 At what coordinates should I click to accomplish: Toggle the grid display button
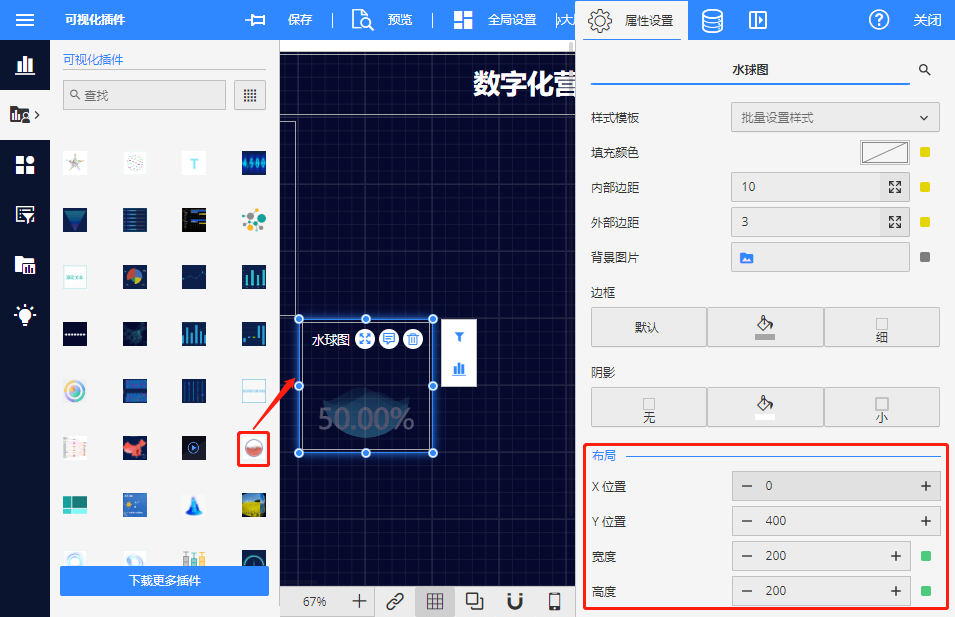(435, 601)
